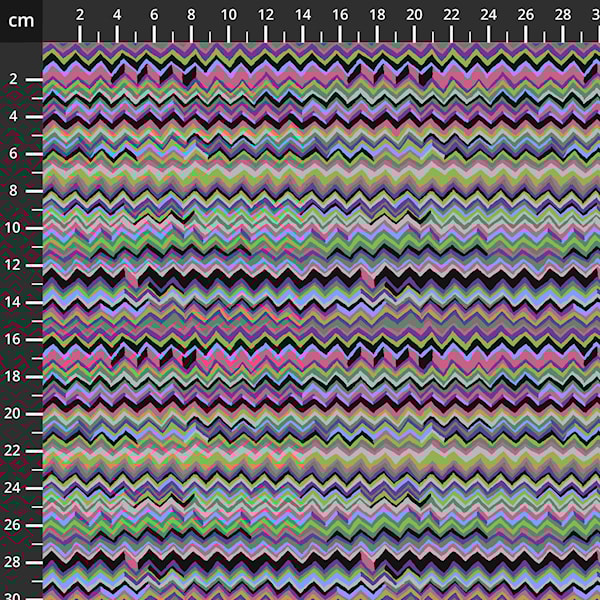Click the 6 mark on top ruler
The width and height of the screenshot is (600, 600).
154,15
